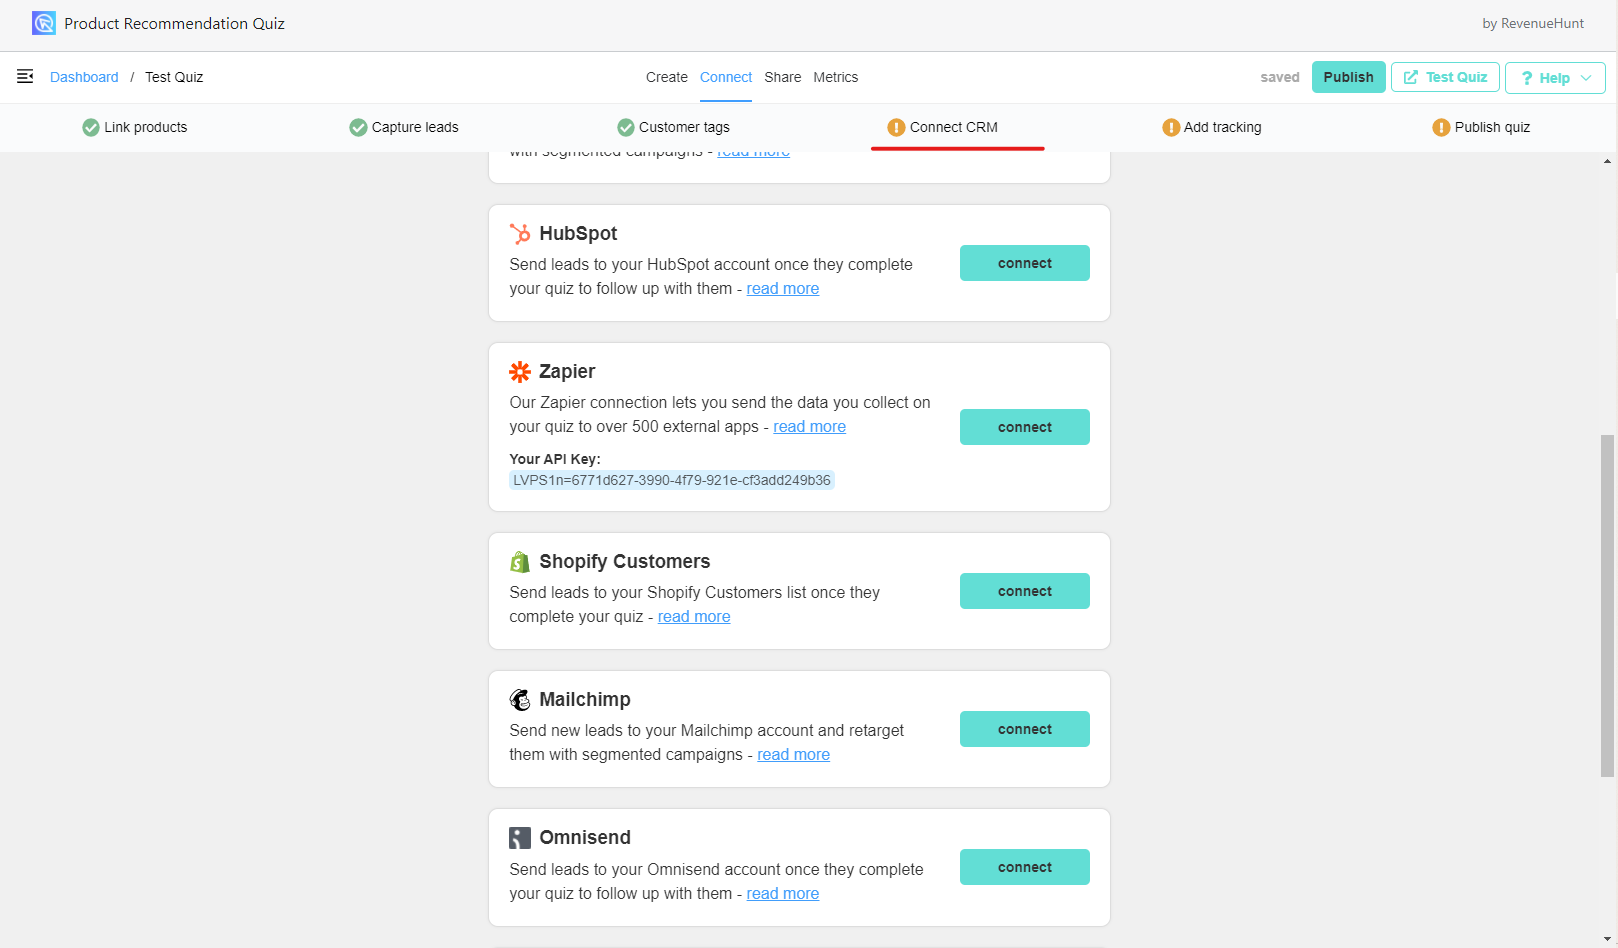Click the Mailchimp logo icon
Screen dimensions: 1618x948
(520, 700)
